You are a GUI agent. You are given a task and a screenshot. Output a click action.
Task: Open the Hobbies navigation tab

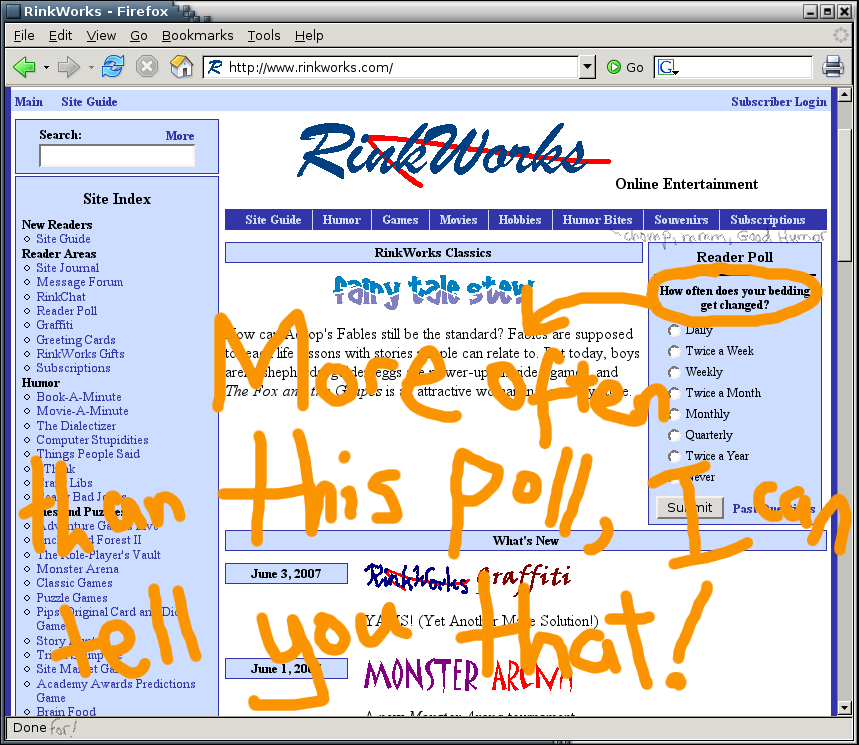(x=520, y=220)
